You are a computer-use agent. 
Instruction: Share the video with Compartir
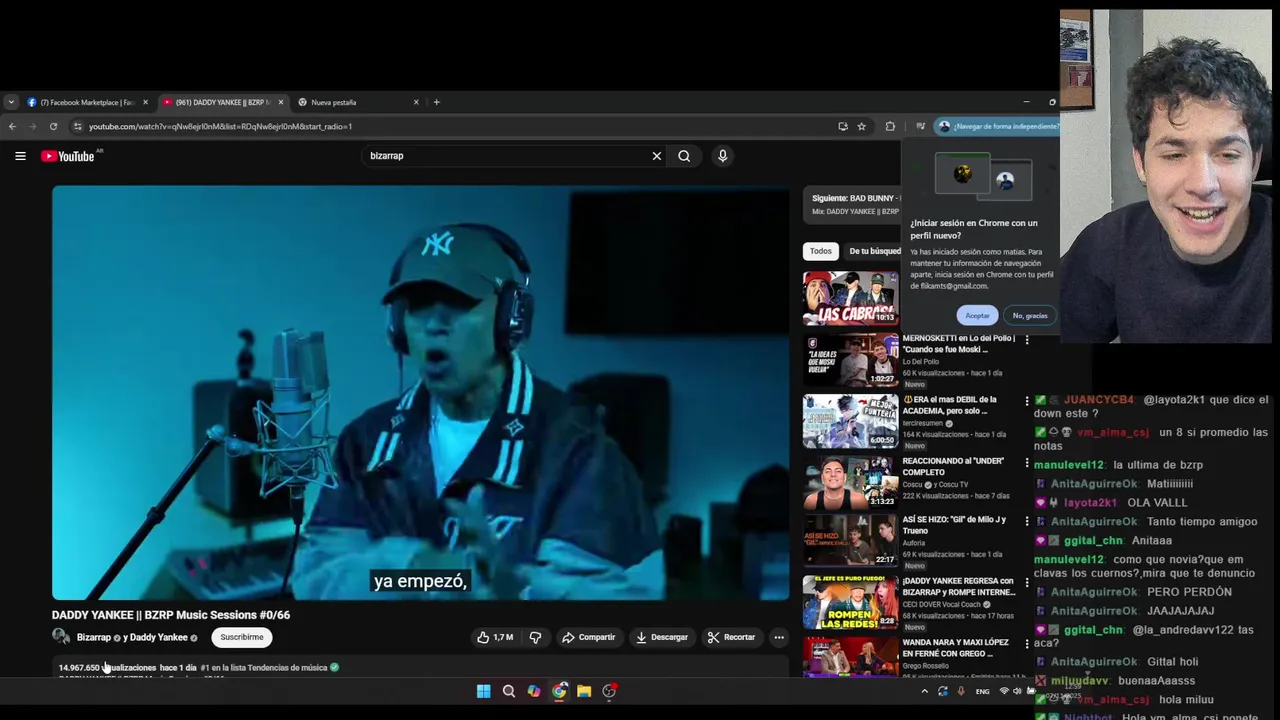click(588, 637)
